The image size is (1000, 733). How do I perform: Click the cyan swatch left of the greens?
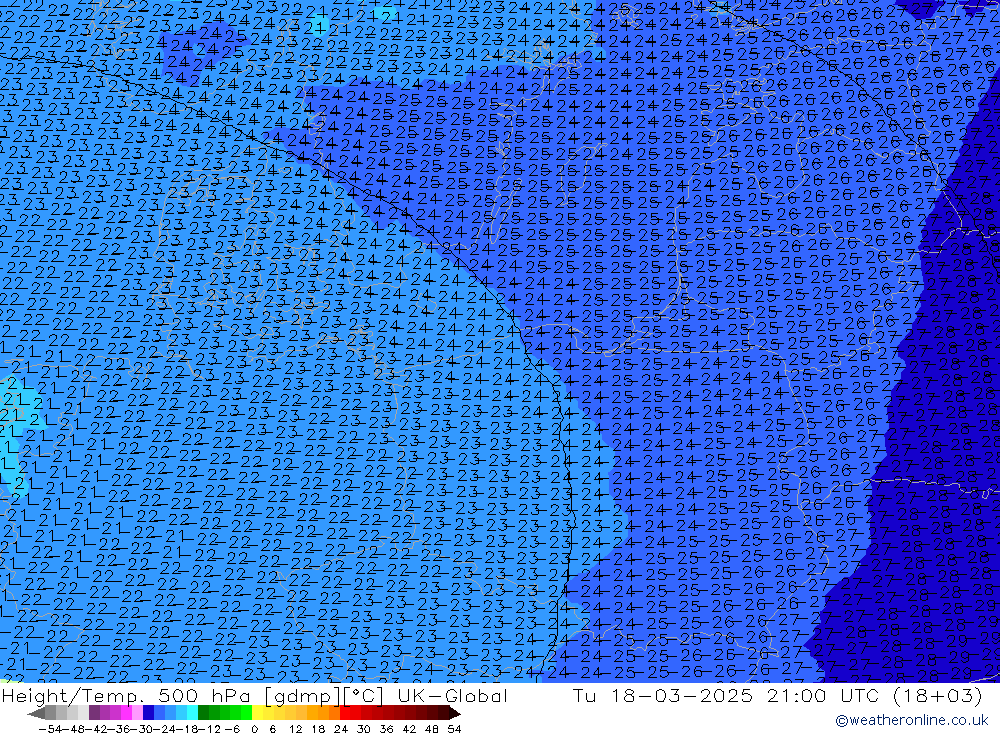coord(192,713)
